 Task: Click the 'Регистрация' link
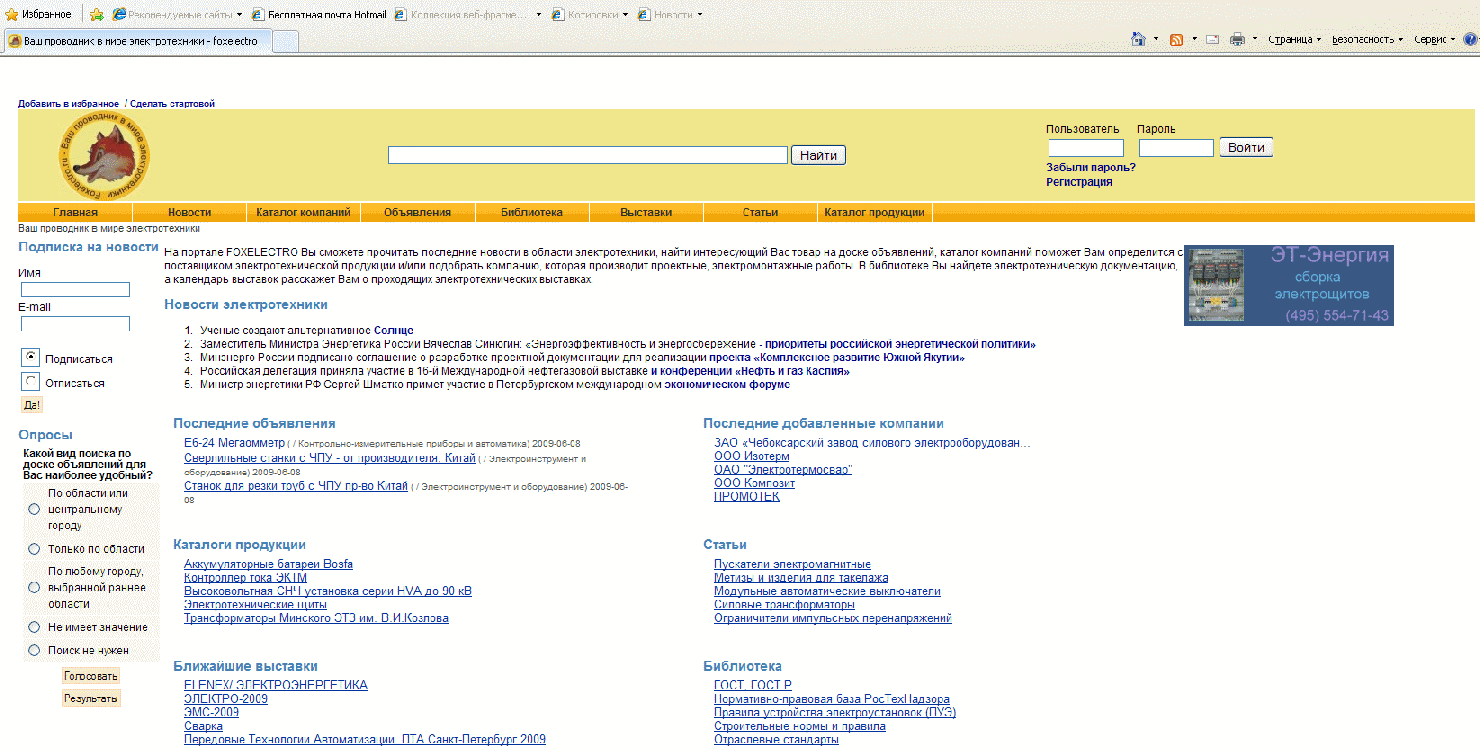1079,182
